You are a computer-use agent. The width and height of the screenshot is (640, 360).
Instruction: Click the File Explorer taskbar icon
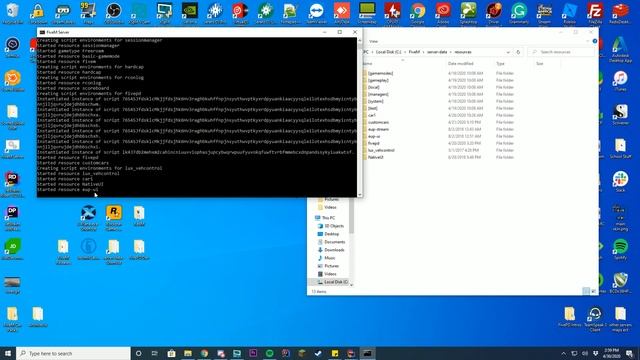(x=188, y=353)
